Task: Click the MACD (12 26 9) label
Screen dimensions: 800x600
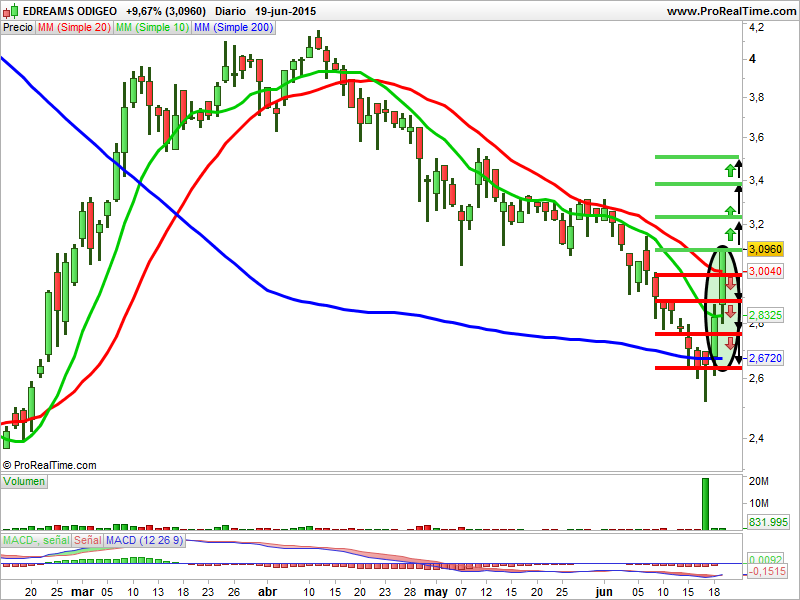Action: [x=144, y=540]
